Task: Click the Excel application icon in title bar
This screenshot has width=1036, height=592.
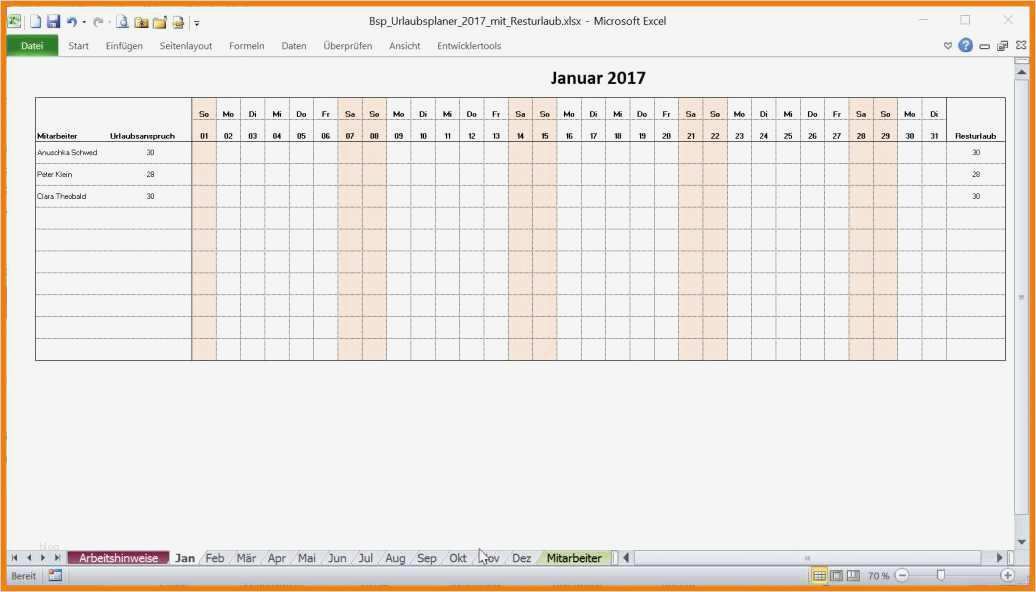Action: click(x=14, y=22)
